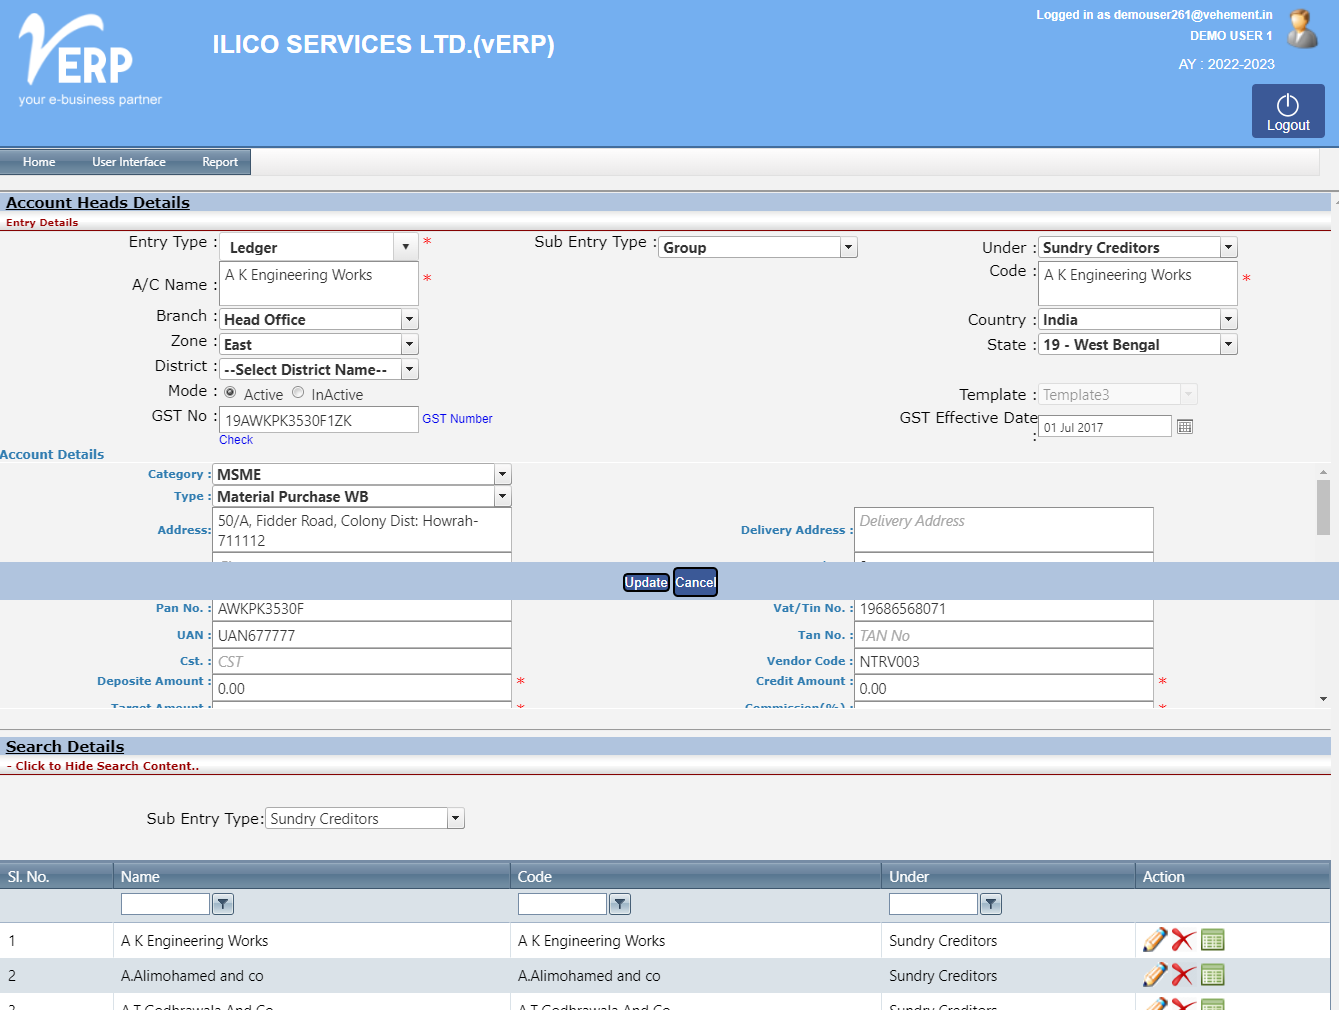The width and height of the screenshot is (1339, 1010).
Task: Click the Address text area
Action: 362,530
